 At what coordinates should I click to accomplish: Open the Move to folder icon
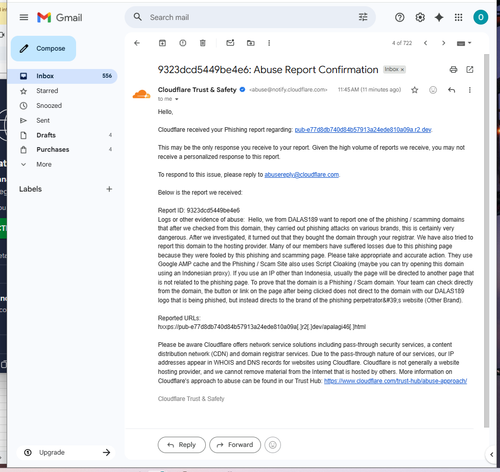point(251,43)
